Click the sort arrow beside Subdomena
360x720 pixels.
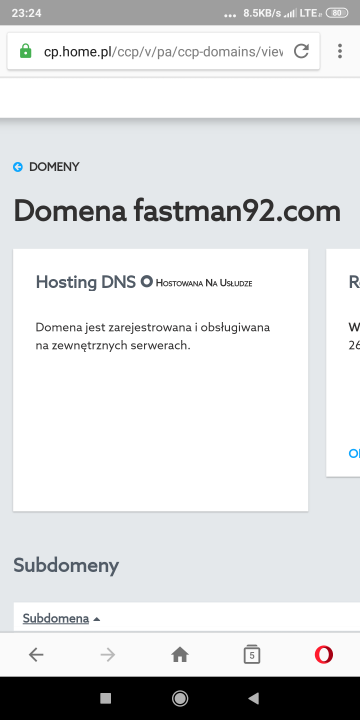pos(96,619)
